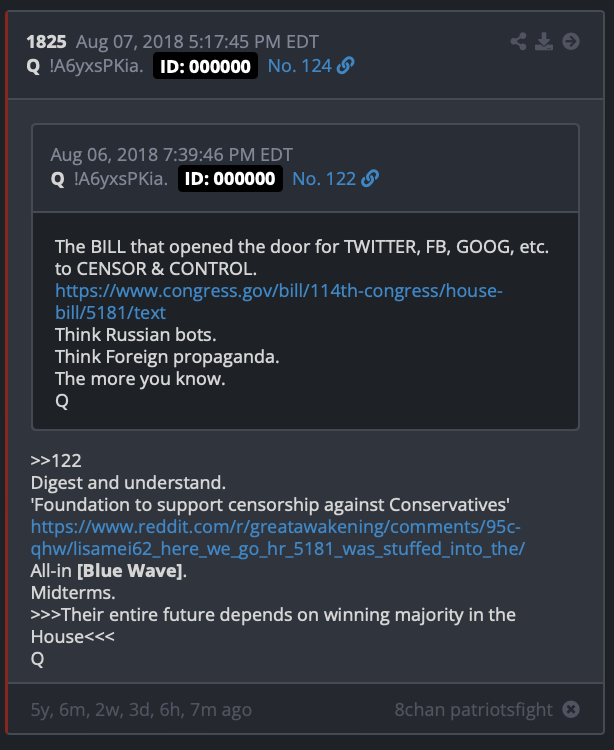Click the share icon on post 1825
This screenshot has height=750, width=614.
(x=518, y=42)
